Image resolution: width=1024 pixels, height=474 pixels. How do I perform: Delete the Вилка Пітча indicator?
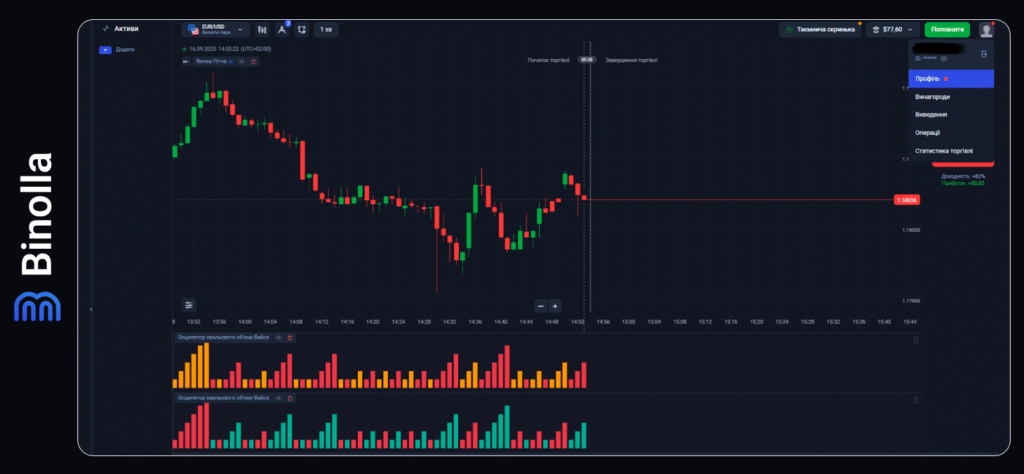point(253,62)
